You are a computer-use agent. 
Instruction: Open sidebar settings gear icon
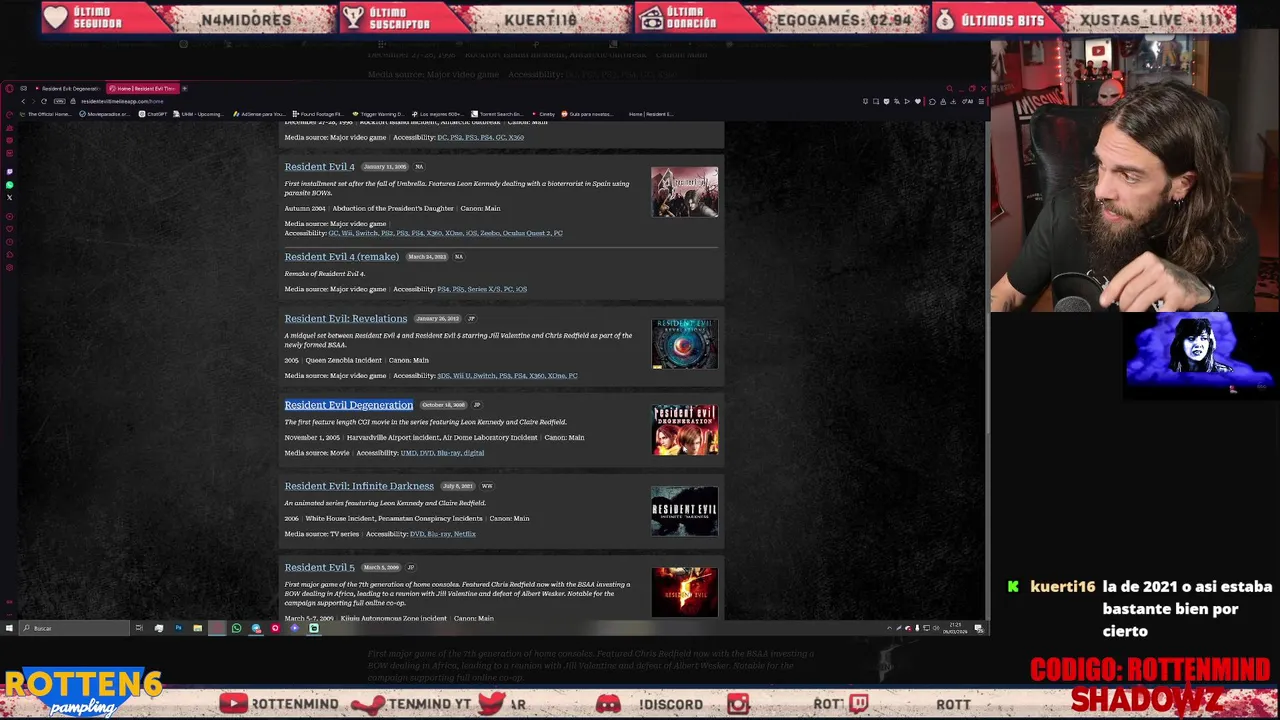10,267
